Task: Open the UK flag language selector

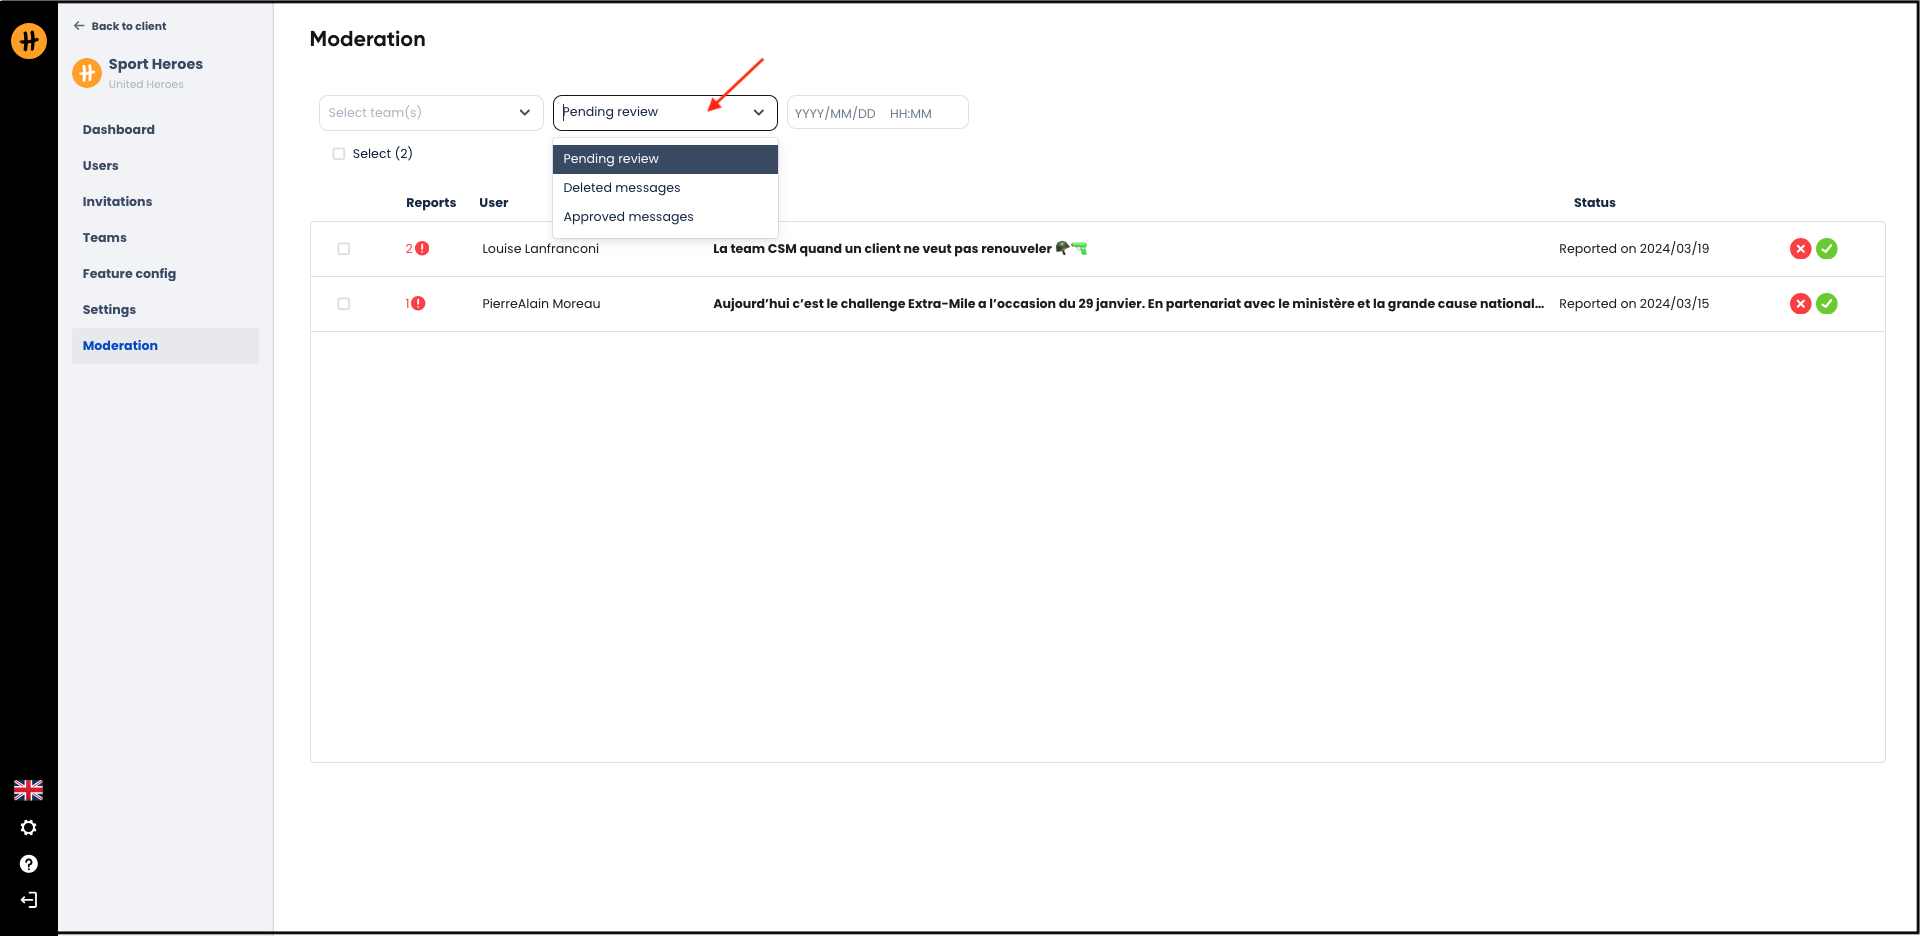Action: point(28,790)
